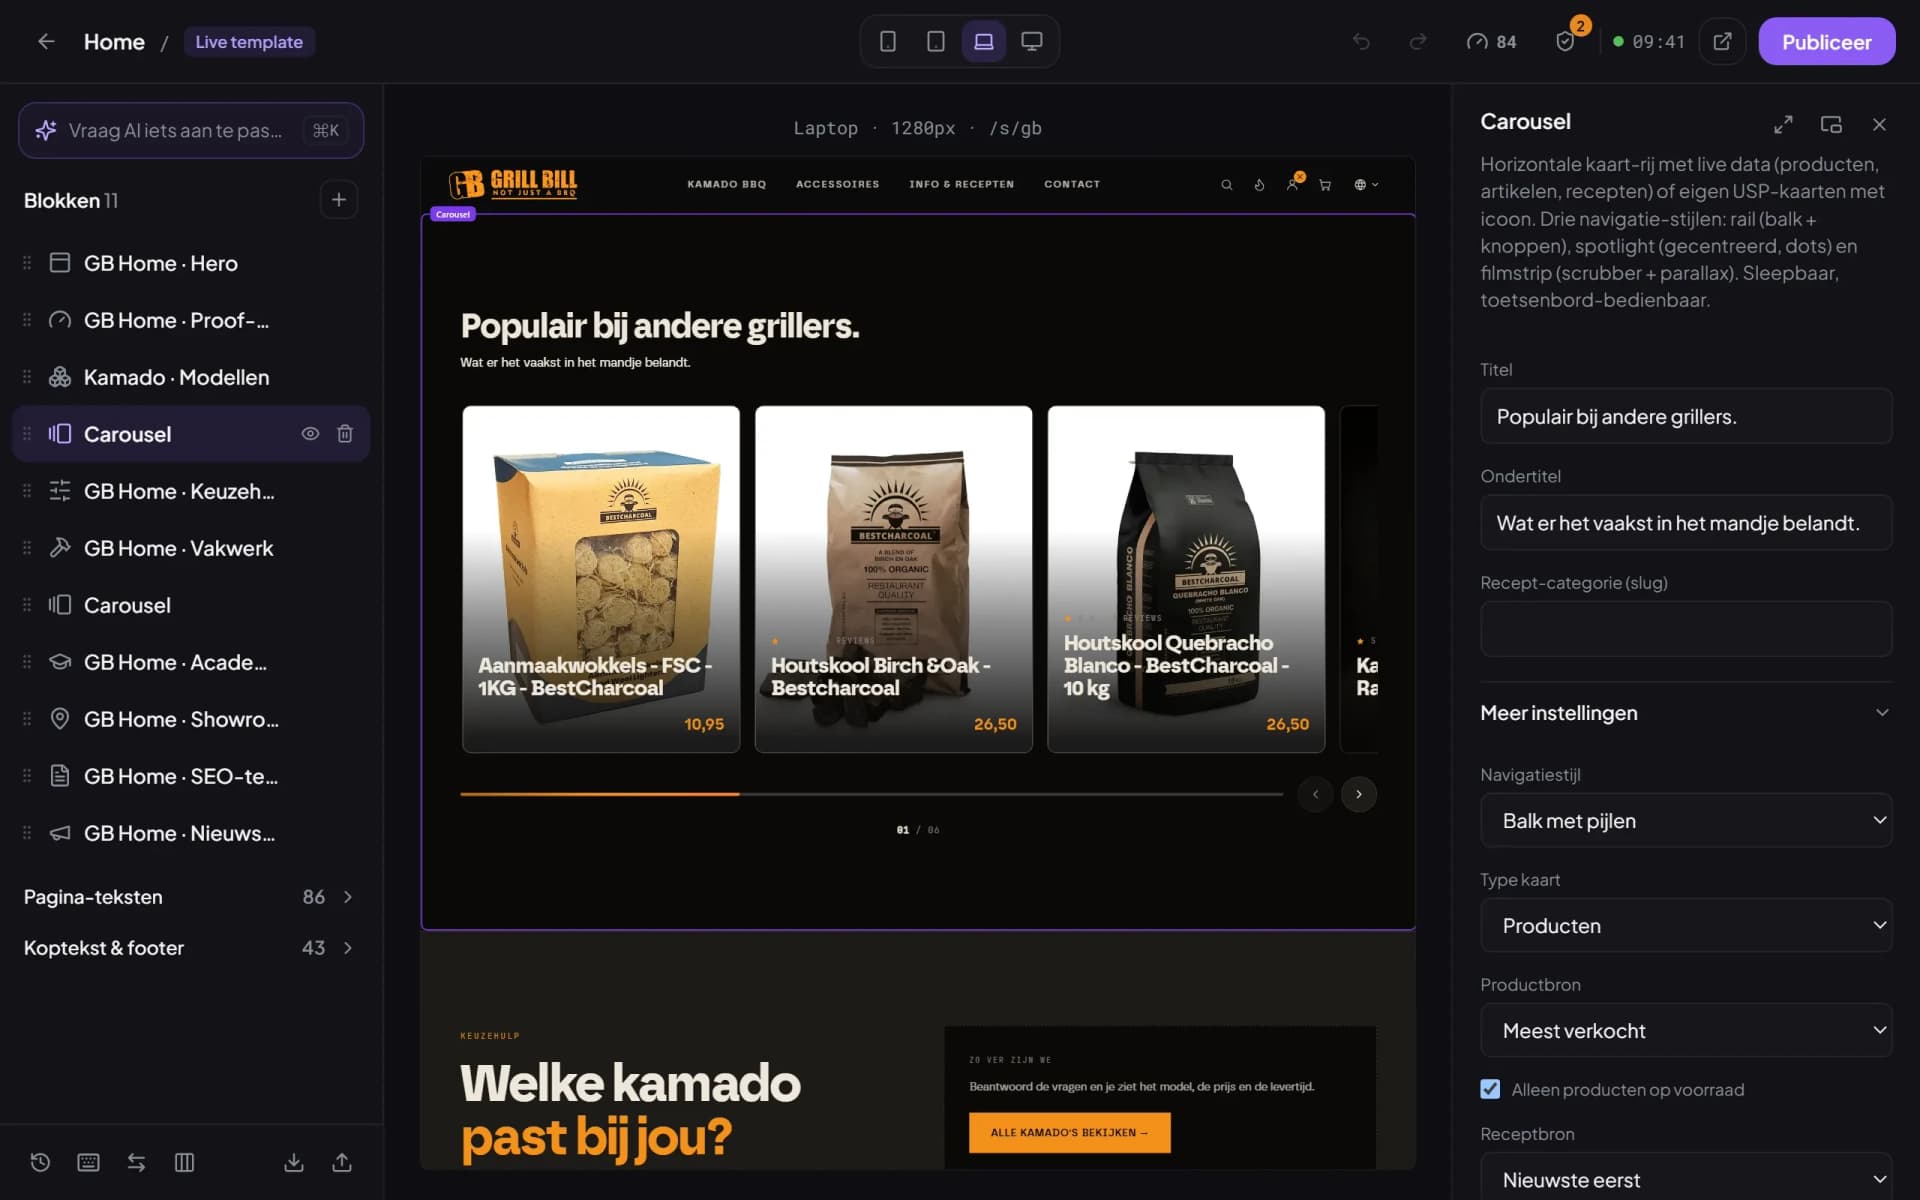Open CONTACT menu item
The image size is (1920, 1200).
[x=1072, y=184]
